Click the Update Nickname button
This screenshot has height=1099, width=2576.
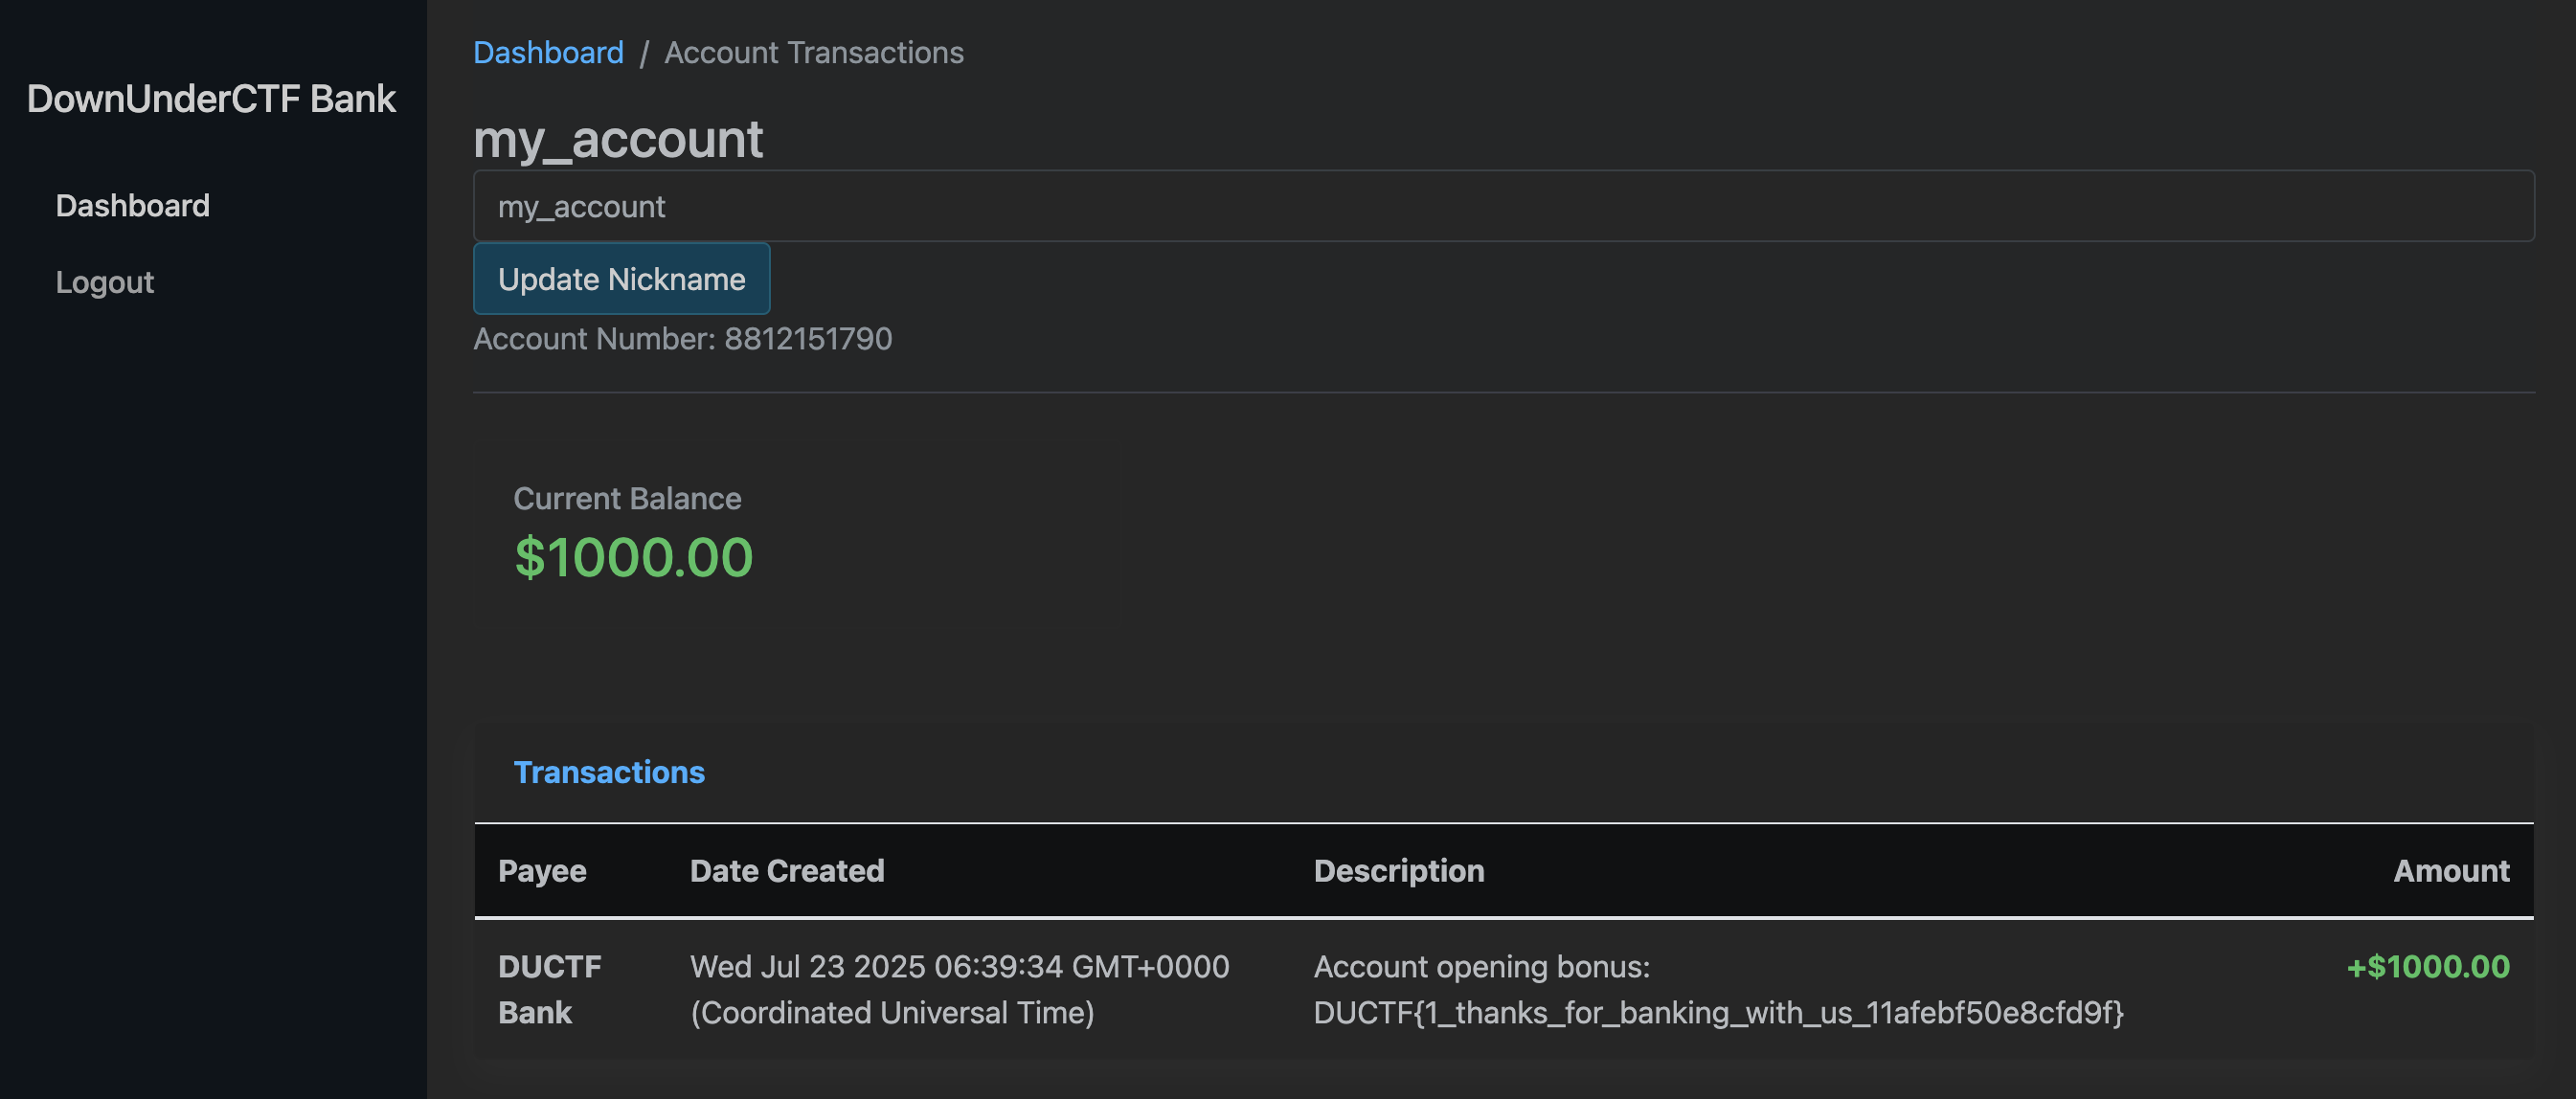pos(622,279)
